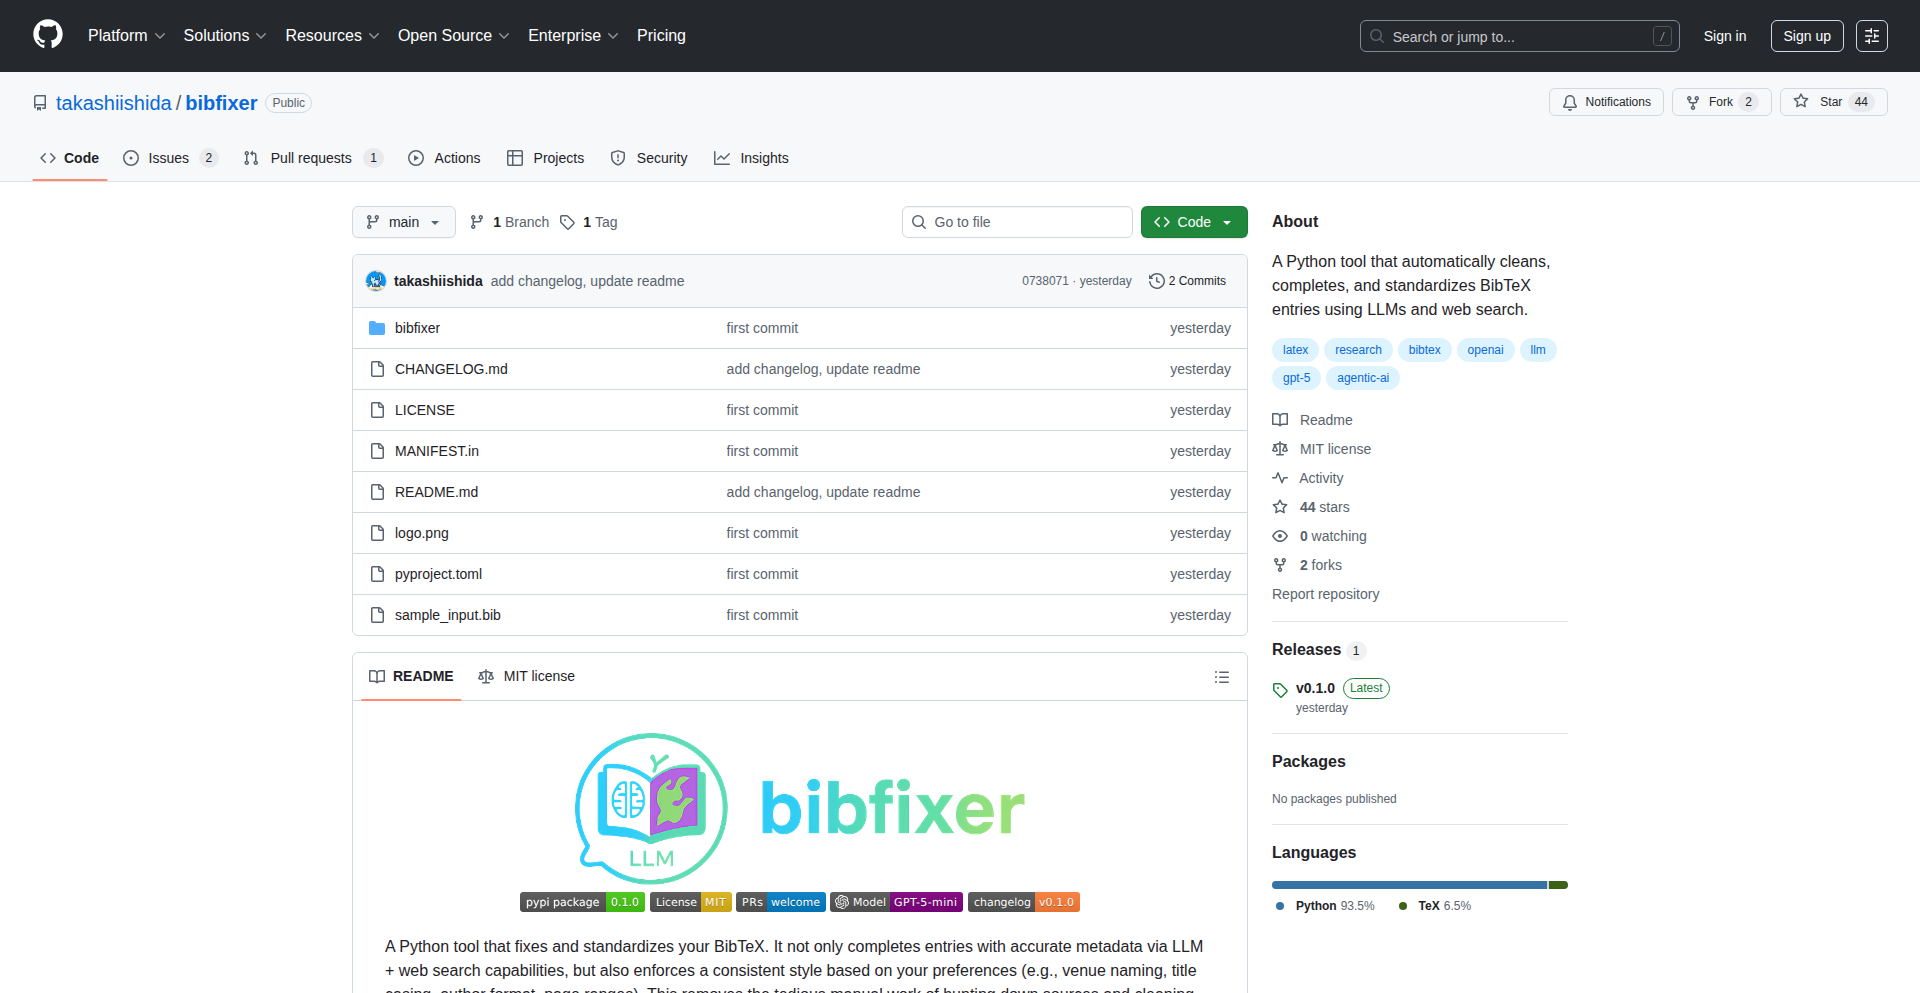Click the Python 93.5% language entry
The height and width of the screenshot is (993, 1920).
click(x=1325, y=906)
